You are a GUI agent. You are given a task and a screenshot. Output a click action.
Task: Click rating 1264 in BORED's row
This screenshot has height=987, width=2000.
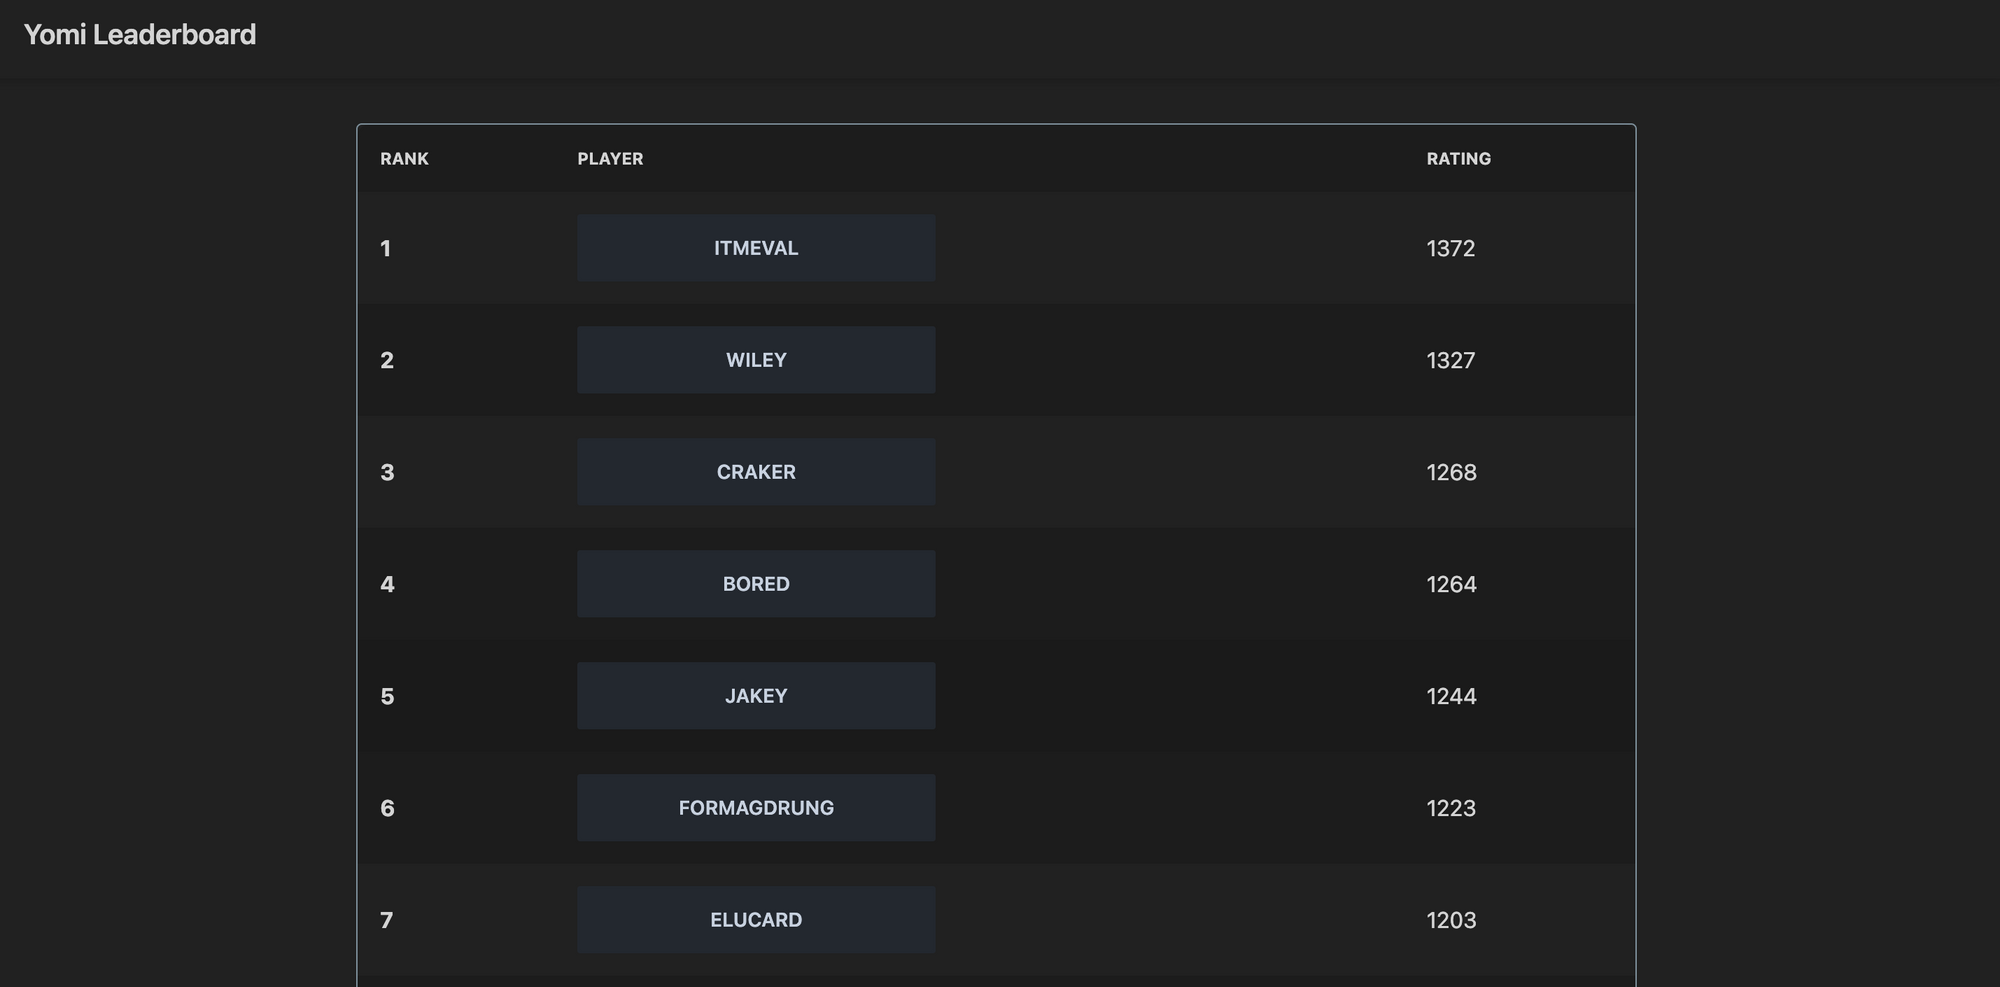[x=1451, y=584]
